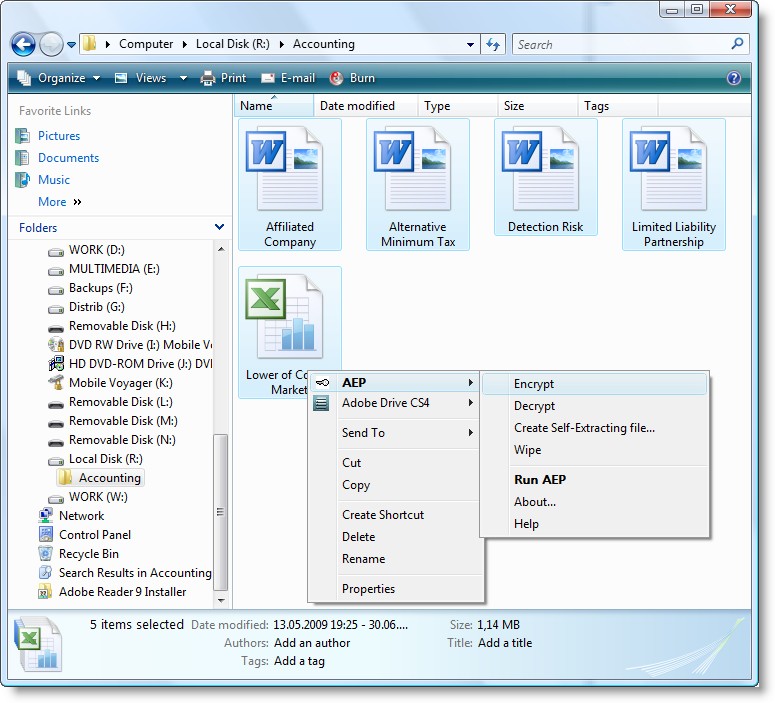The image size is (775, 703).
Task: Click the refresh button beside address bar
Action: (x=493, y=45)
